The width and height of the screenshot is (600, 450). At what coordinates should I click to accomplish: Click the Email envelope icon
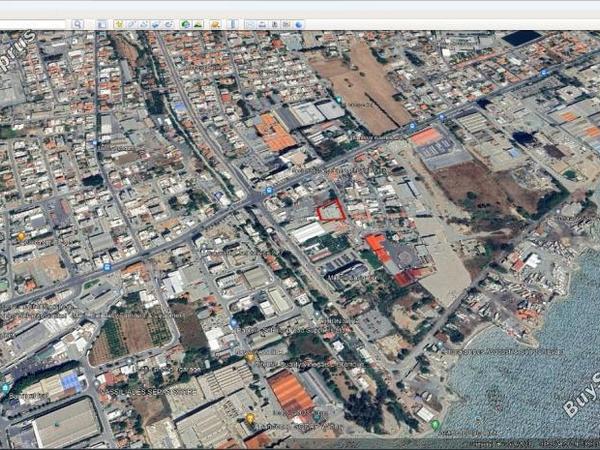tap(250, 24)
